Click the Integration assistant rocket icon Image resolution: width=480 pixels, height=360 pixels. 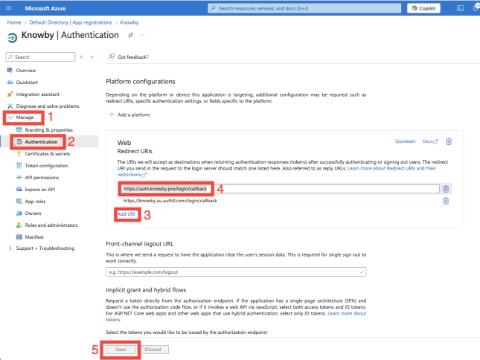10,94
